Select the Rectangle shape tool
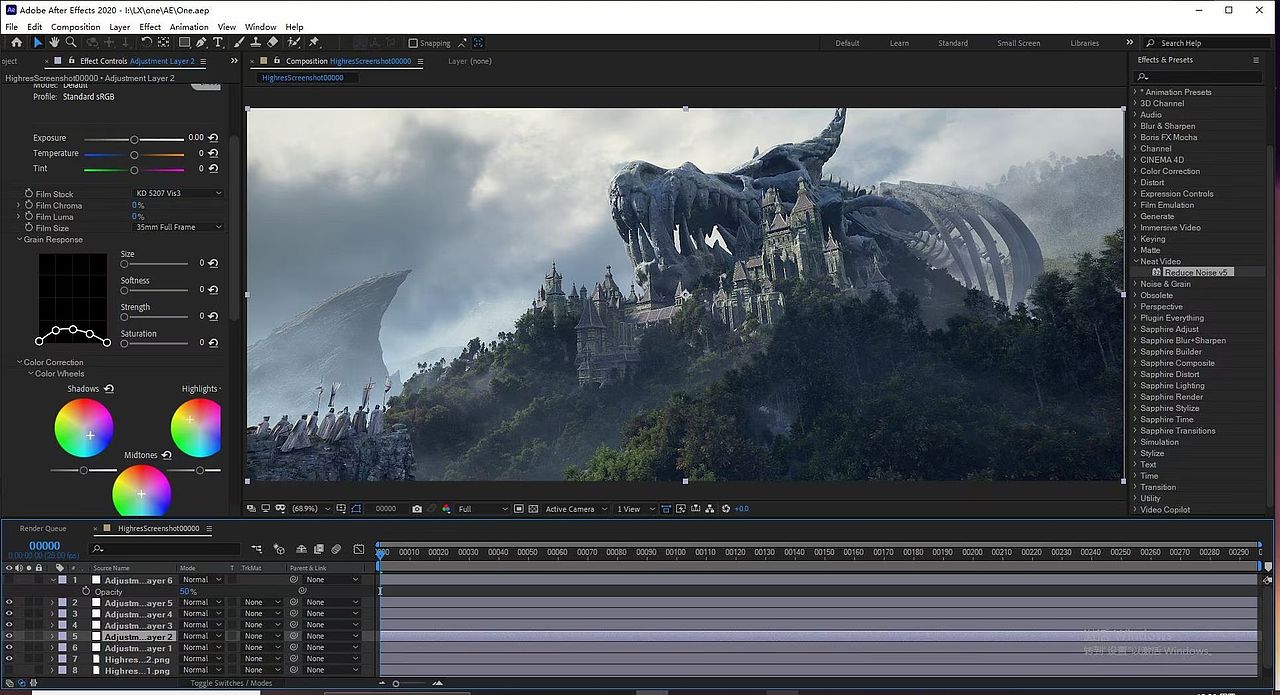 pyautogui.click(x=184, y=43)
